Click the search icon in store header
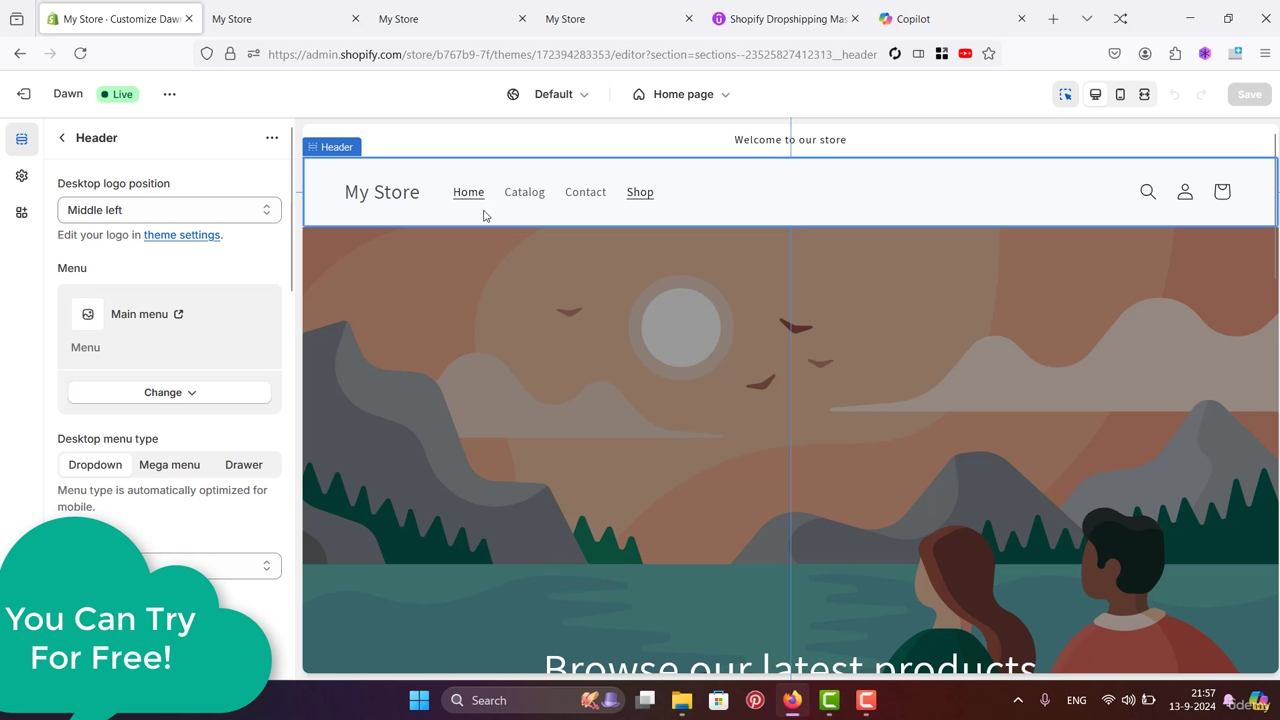This screenshot has width=1280, height=720. (x=1148, y=192)
